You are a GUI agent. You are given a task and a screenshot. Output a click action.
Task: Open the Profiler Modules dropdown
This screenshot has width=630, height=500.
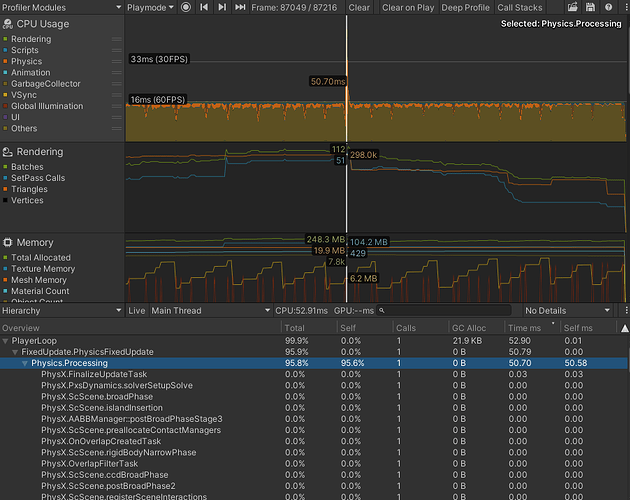[61, 7]
